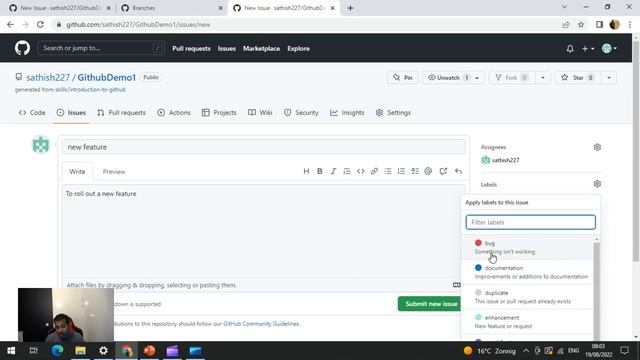The image size is (640, 360).
Task: Add a link via the toolbar
Action: [x=374, y=171]
